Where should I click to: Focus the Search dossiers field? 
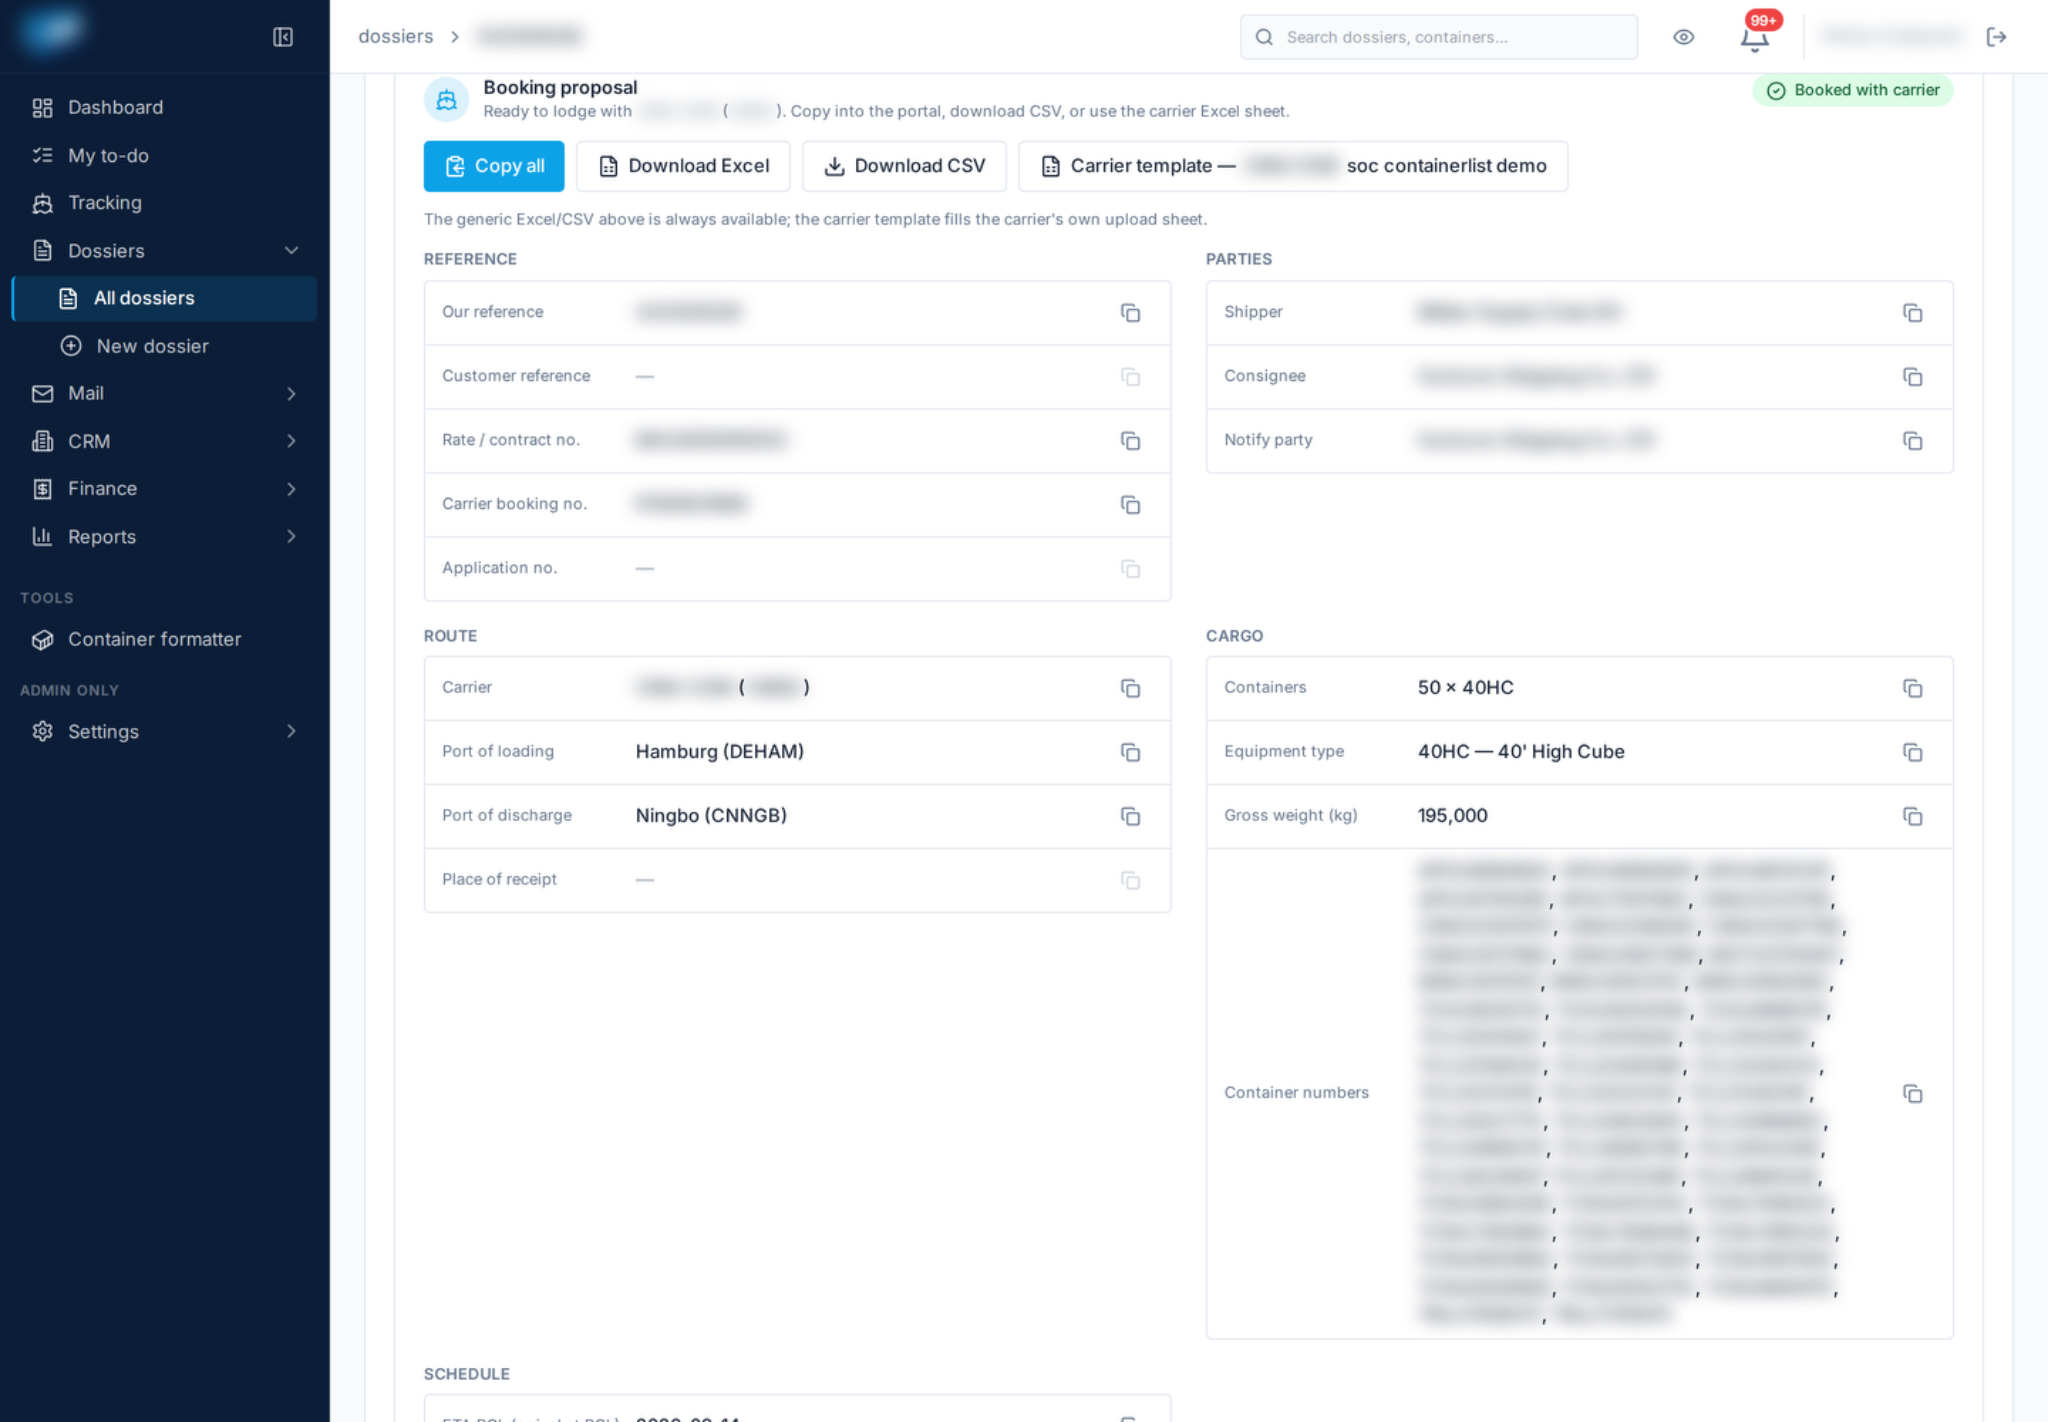(1439, 37)
